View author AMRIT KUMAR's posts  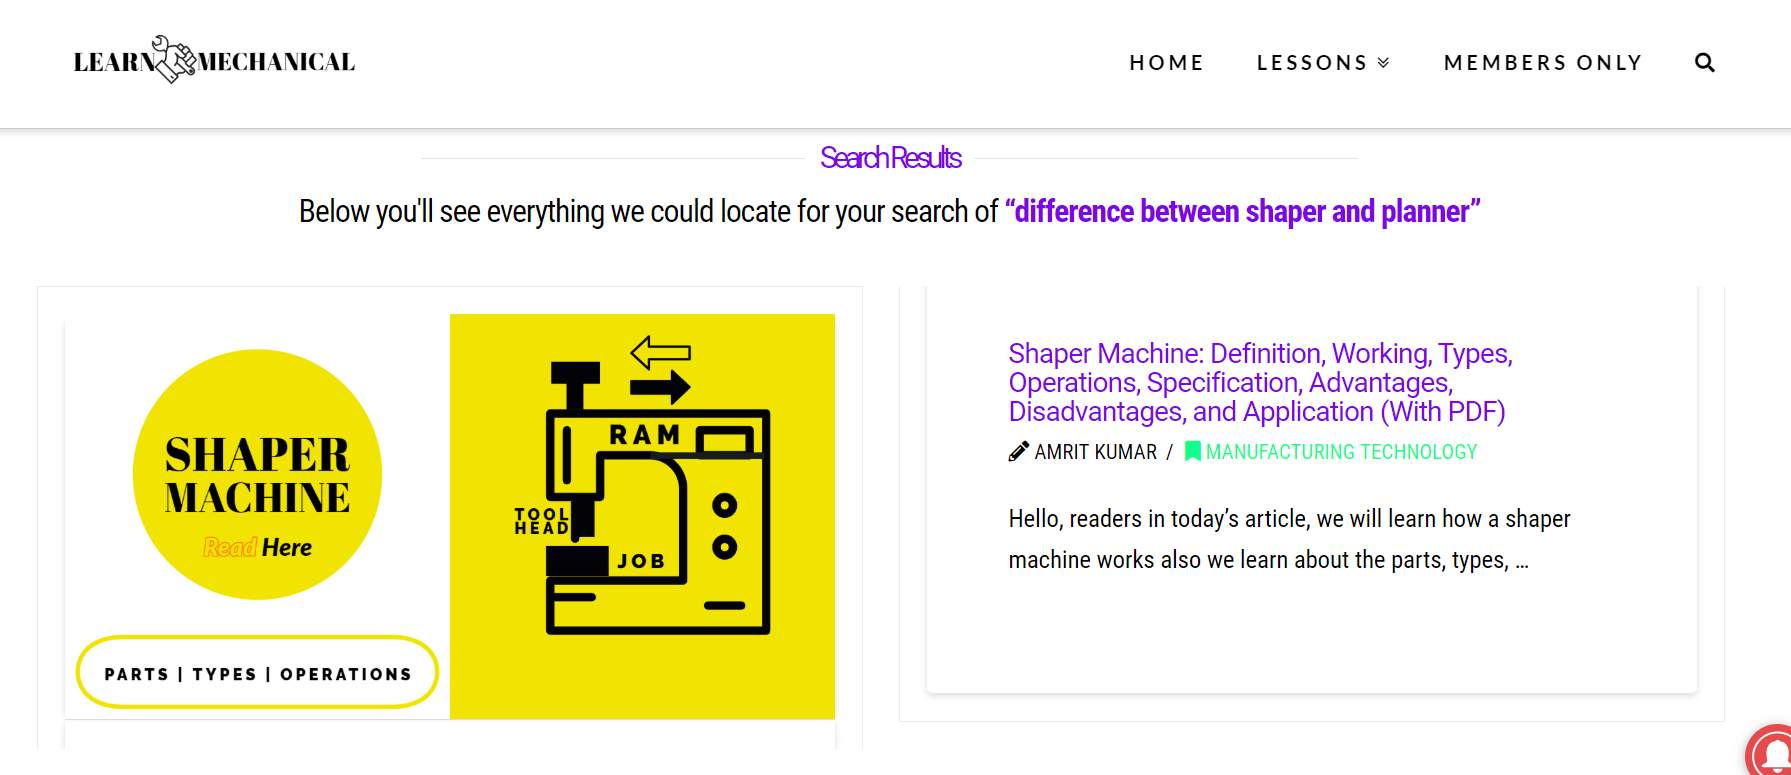pyautogui.click(x=1095, y=452)
